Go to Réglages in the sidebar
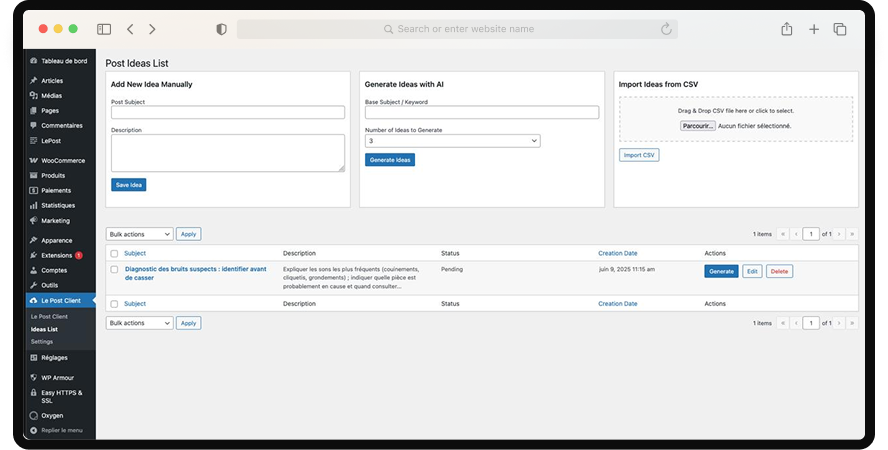888x450 pixels. pyautogui.click(x=54, y=357)
